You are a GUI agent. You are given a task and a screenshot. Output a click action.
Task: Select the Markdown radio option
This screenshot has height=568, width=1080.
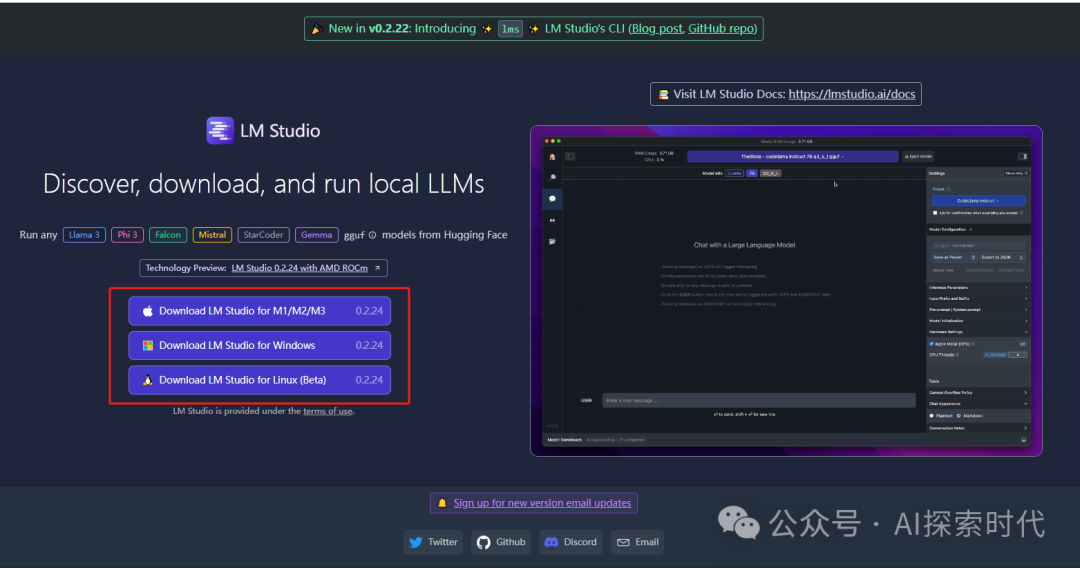[x=959, y=415]
